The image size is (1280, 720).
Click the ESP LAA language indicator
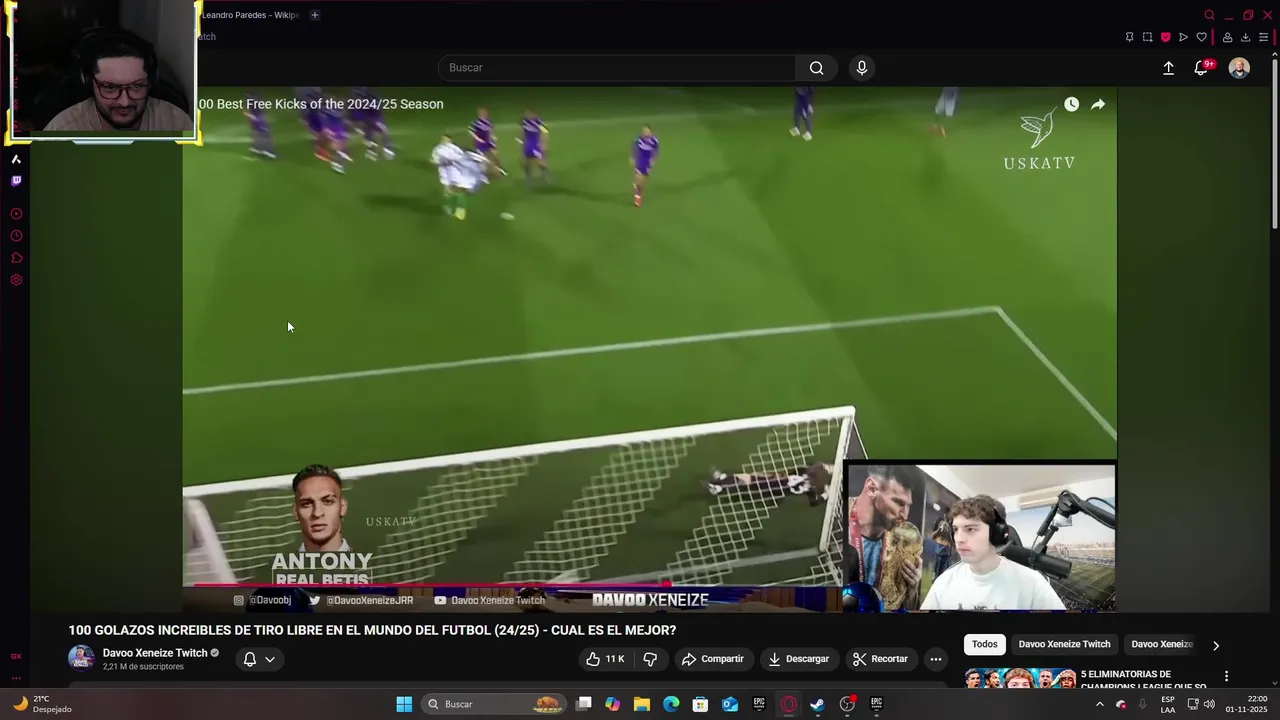(x=1168, y=704)
